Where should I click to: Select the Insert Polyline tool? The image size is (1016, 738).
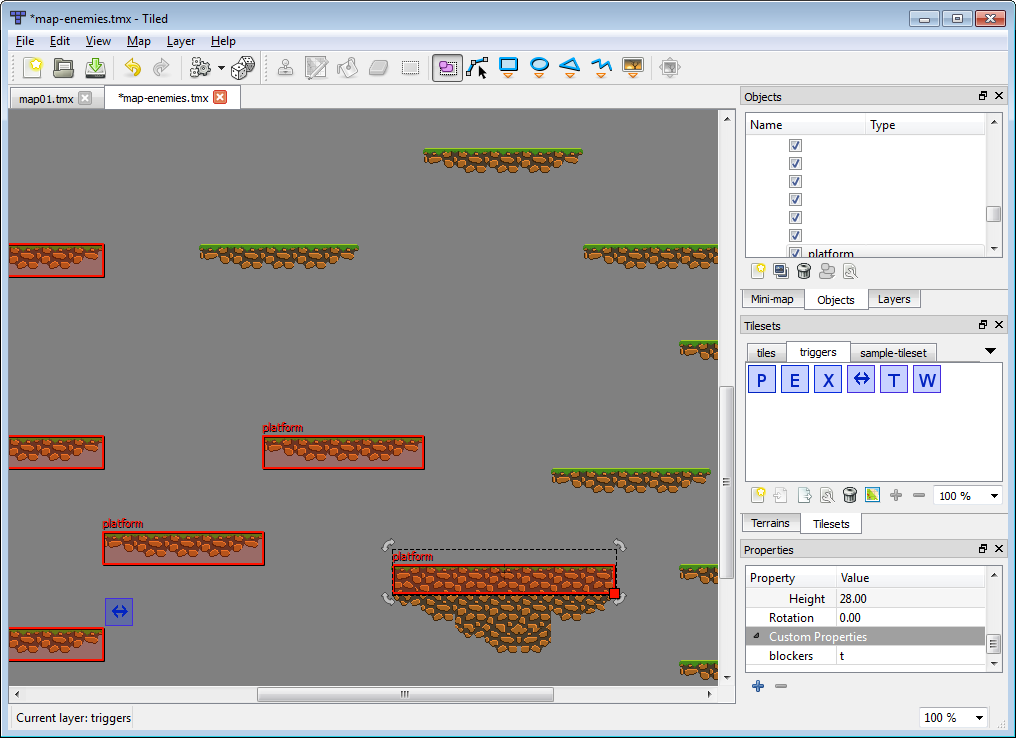(x=601, y=67)
